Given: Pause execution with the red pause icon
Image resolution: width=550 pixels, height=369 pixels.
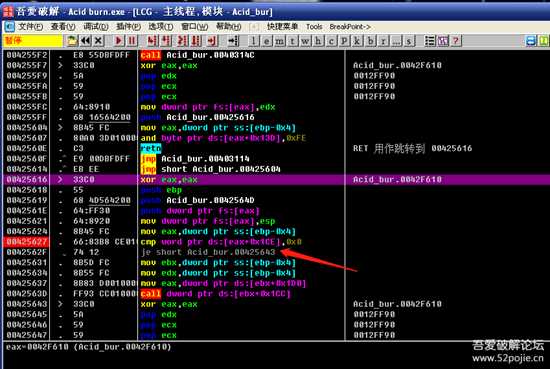Looking at the screenshot, I should (132, 41).
